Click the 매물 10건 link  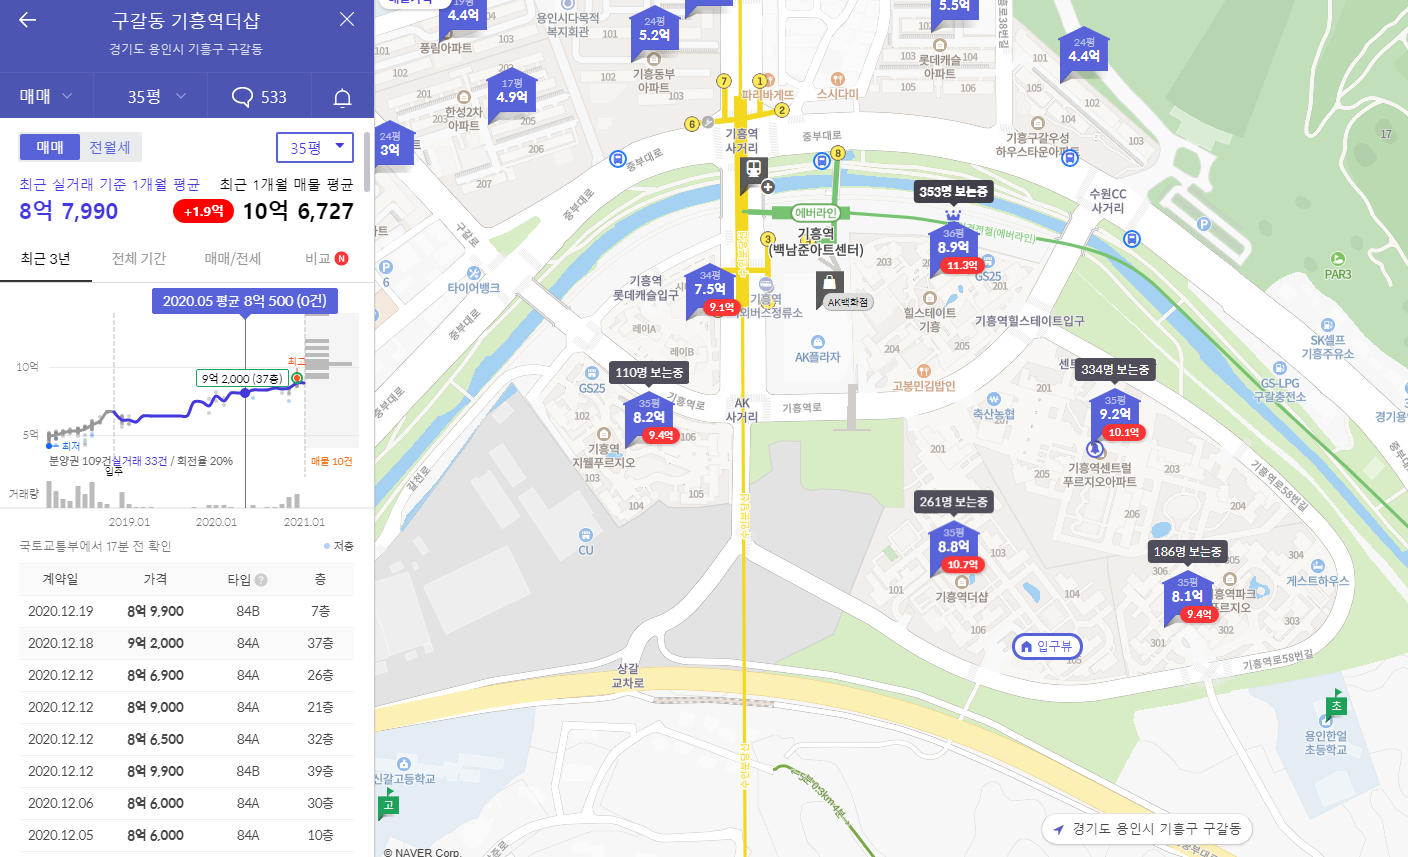[332, 461]
